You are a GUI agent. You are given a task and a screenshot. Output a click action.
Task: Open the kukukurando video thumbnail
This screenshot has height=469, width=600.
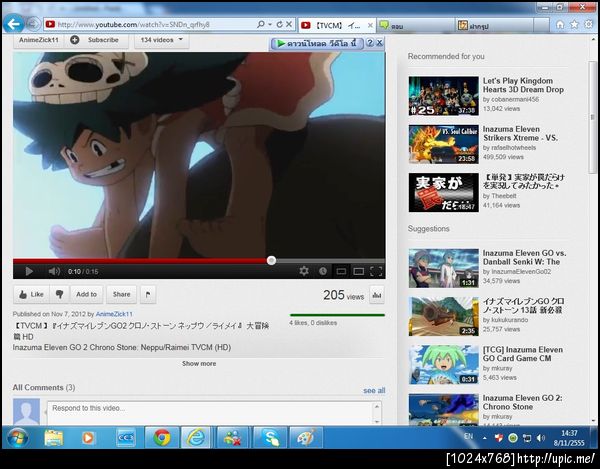tap(443, 316)
